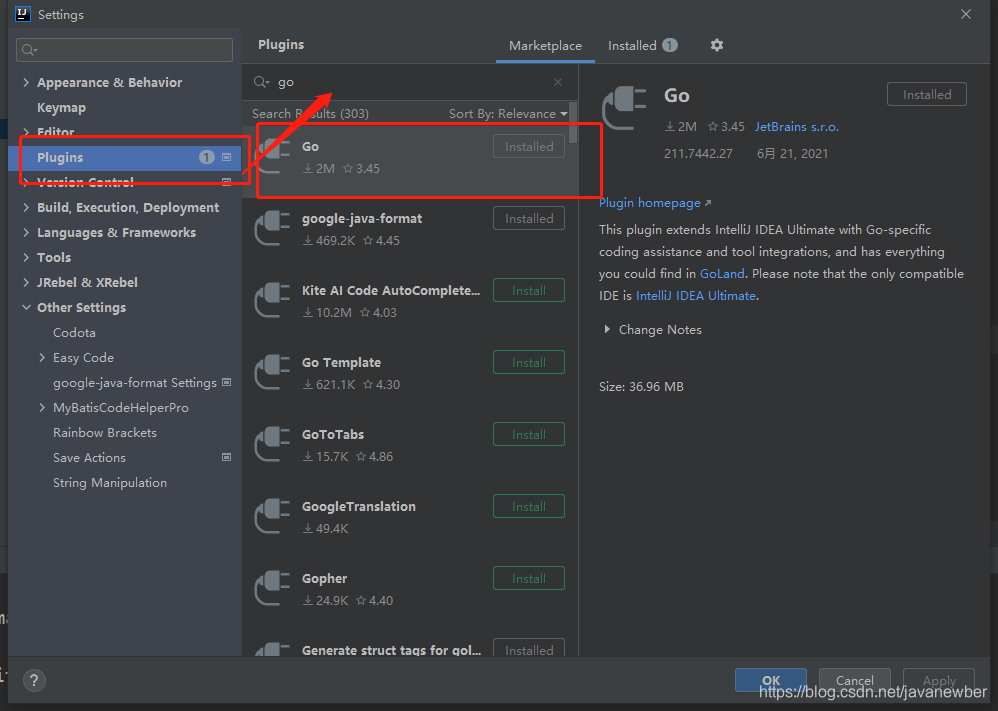
Task: Expand Build, Execution, Deployment section
Action: [26, 208]
